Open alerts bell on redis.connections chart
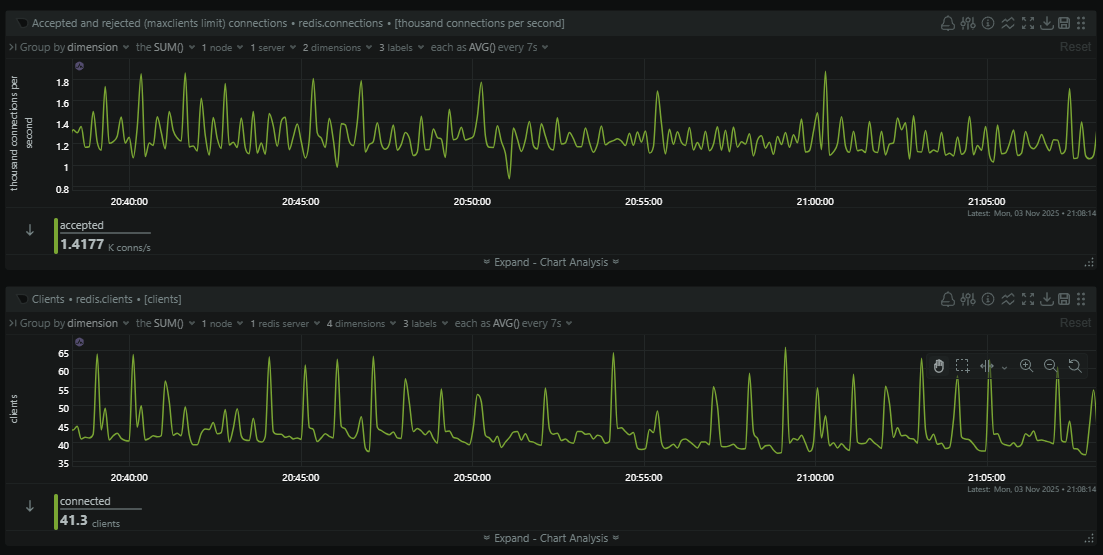Image resolution: width=1103 pixels, height=555 pixels. pyautogui.click(x=948, y=23)
